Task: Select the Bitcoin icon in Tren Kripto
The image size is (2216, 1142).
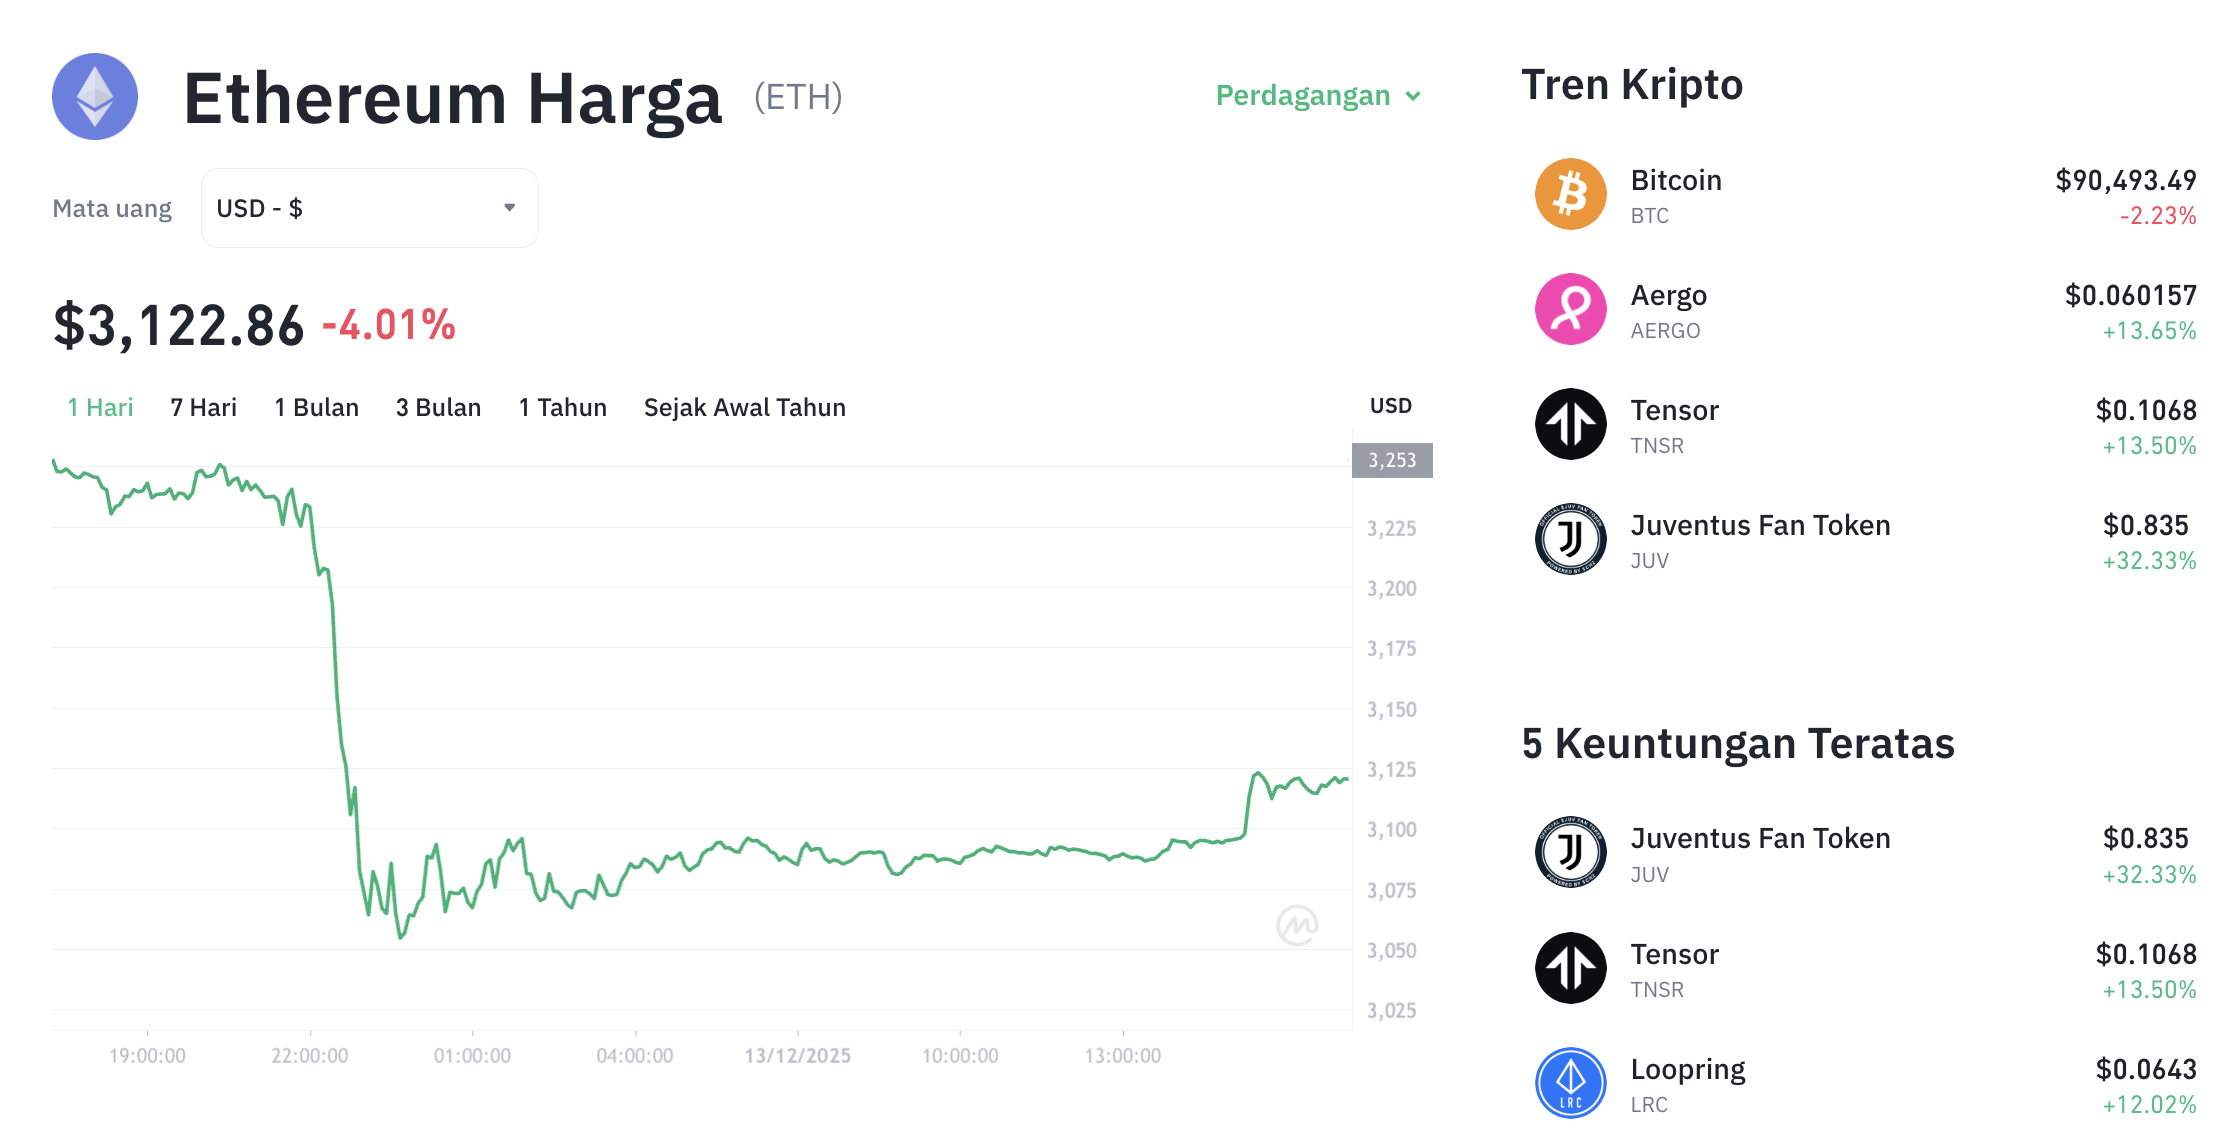Action: [1570, 193]
